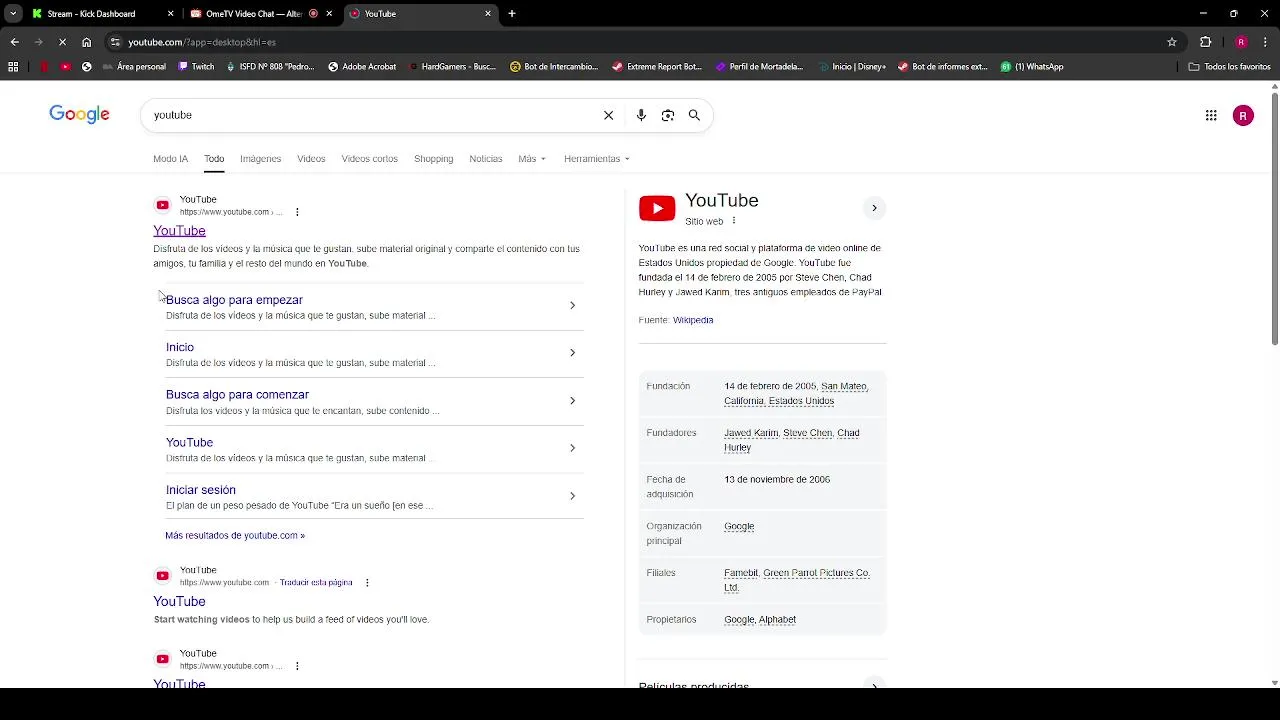Click Green Parrot Pictures Co. Ltd. link

tap(797, 580)
